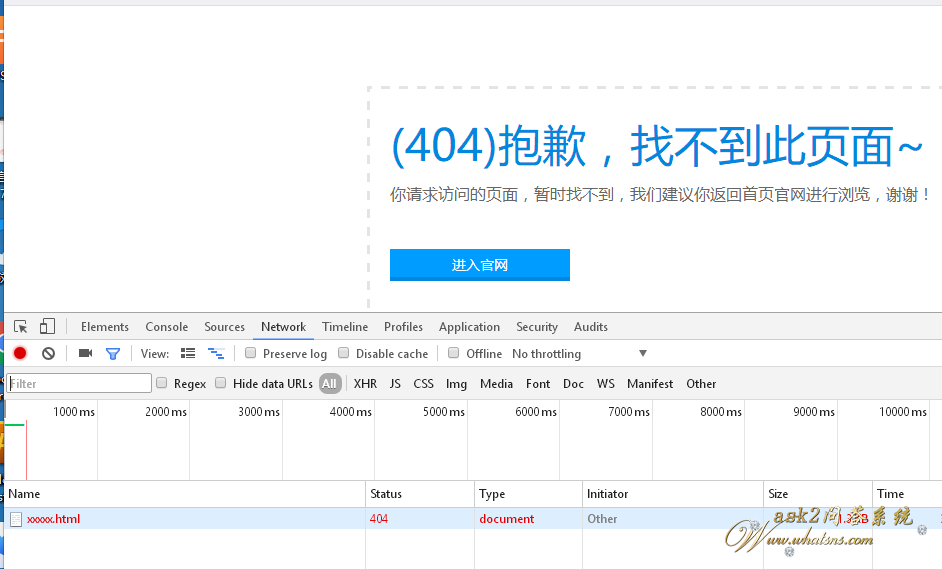Clear the network log
This screenshot has height=569, width=942.
click(x=48, y=353)
